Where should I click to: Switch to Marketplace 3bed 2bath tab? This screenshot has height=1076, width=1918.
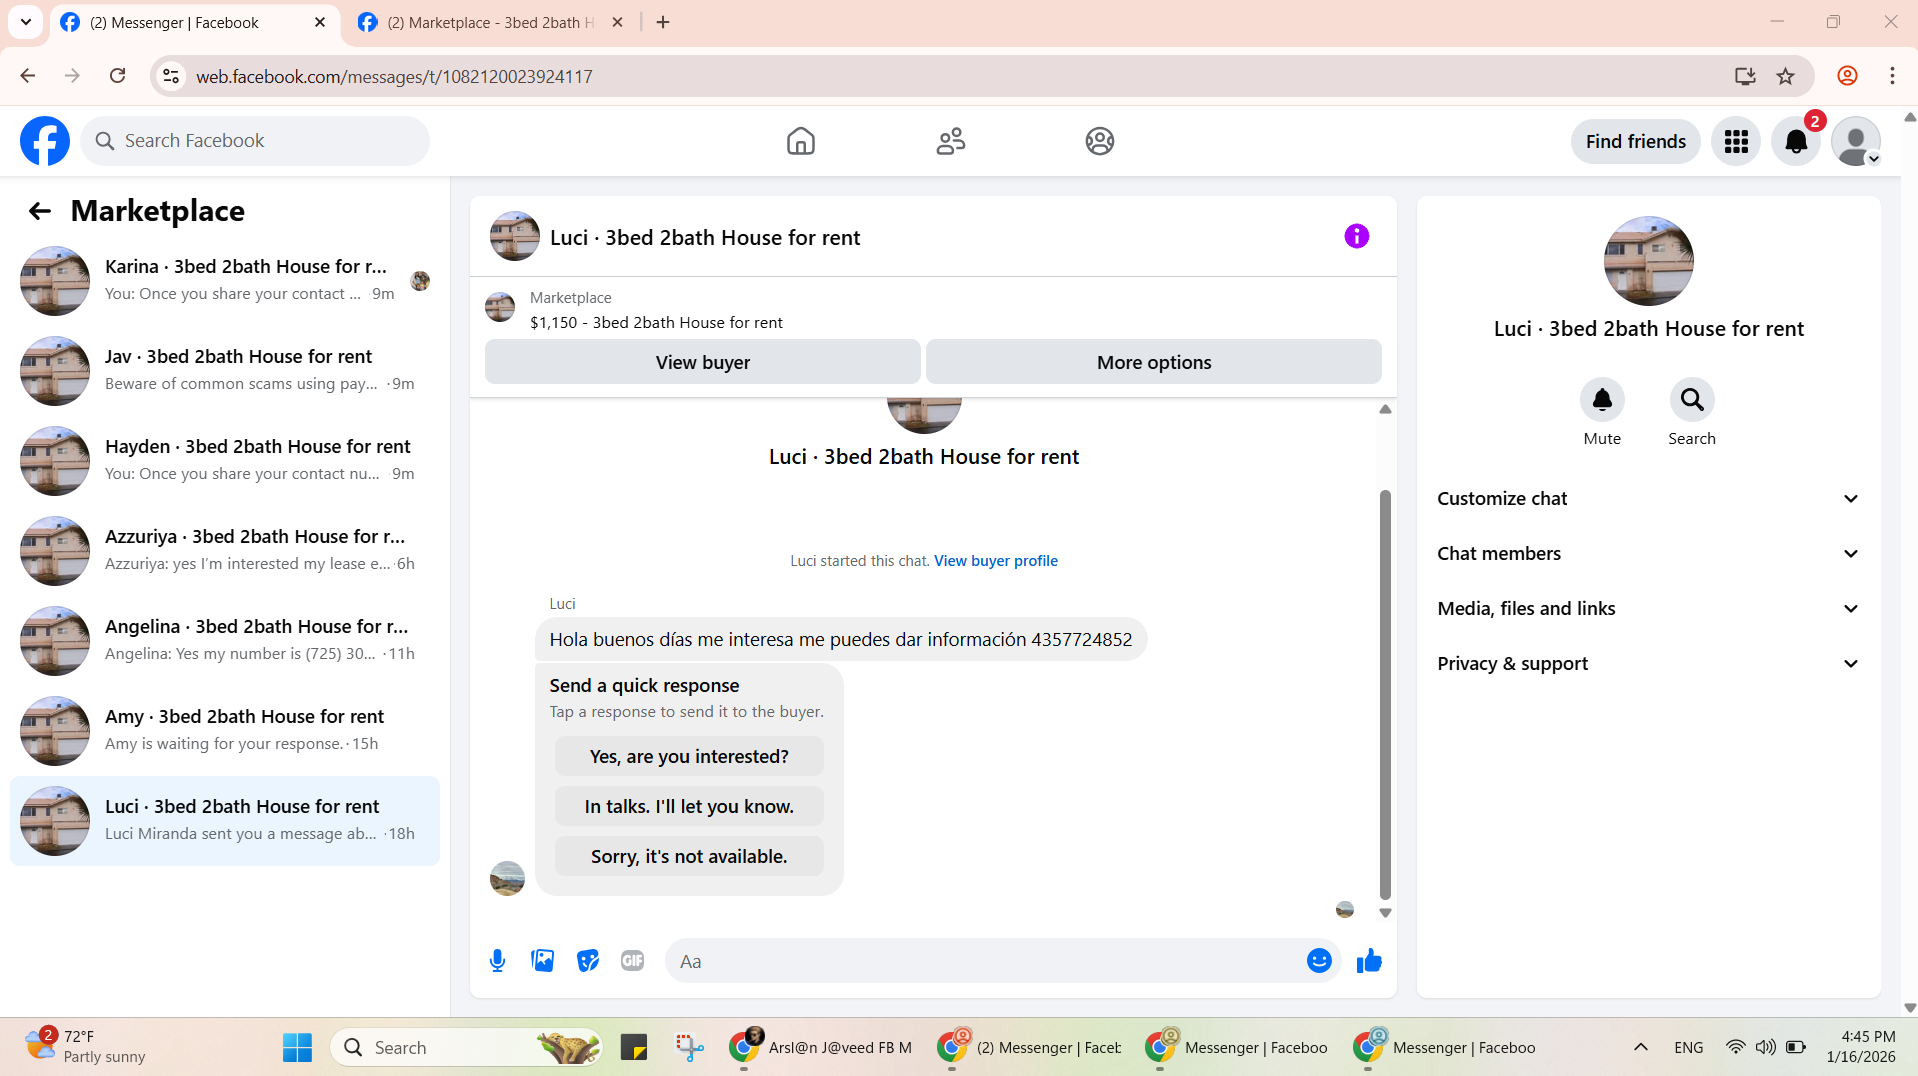(x=490, y=23)
